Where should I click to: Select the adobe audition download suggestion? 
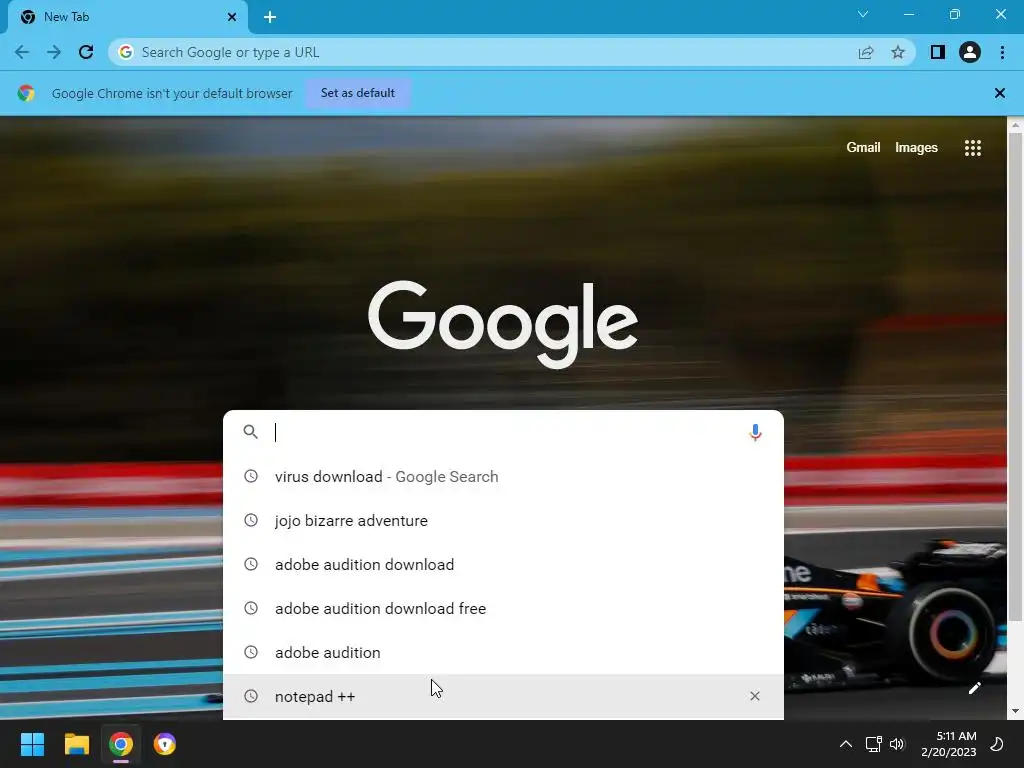503,564
